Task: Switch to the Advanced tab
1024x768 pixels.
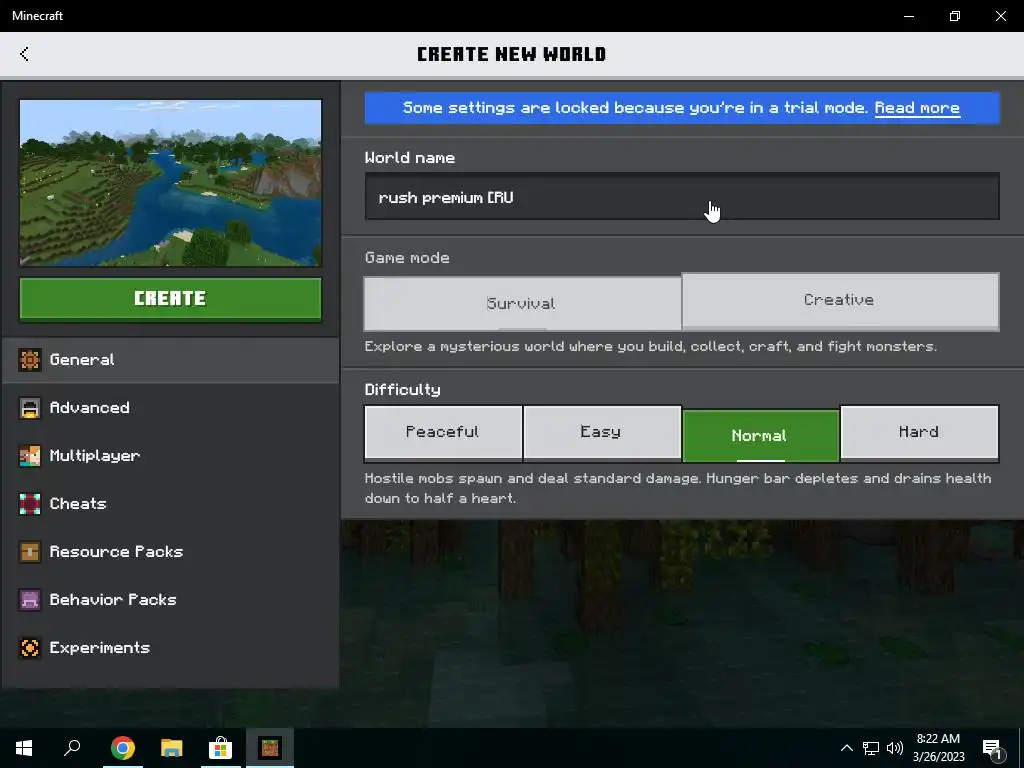Action: click(170, 408)
